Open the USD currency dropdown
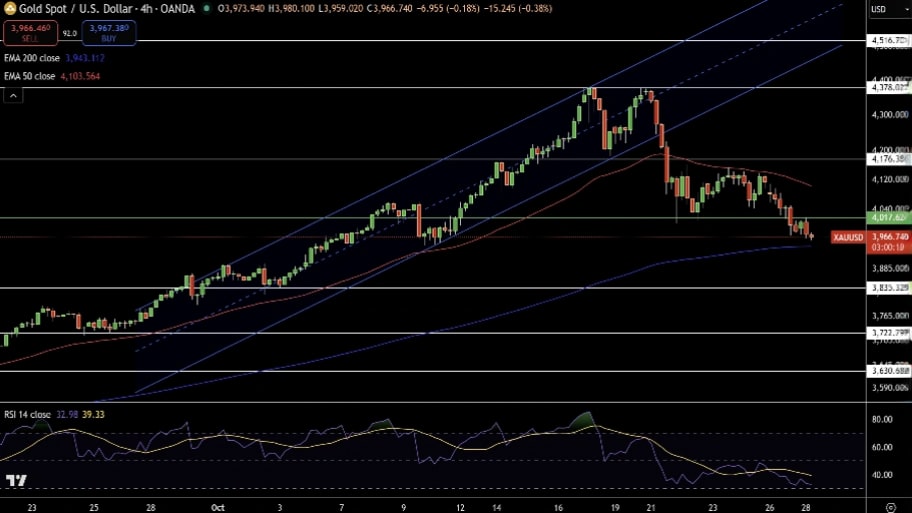 [x=879, y=9]
